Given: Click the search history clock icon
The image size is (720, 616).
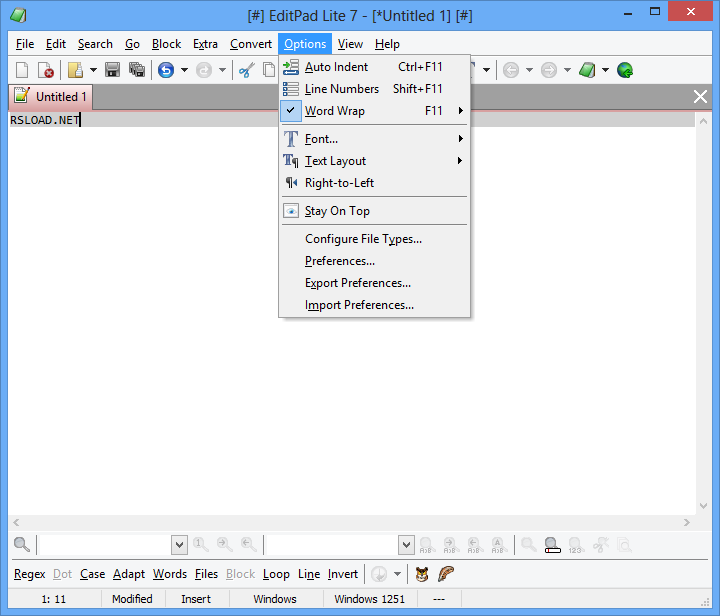Looking at the screenshot, I should [x=379, y=574].
